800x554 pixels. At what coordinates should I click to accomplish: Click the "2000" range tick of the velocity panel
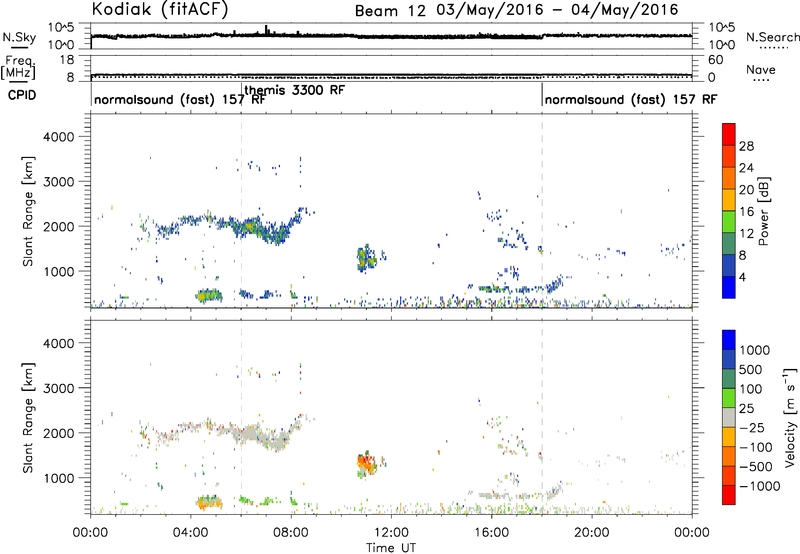pyautogui.click(x=59, y=433)
